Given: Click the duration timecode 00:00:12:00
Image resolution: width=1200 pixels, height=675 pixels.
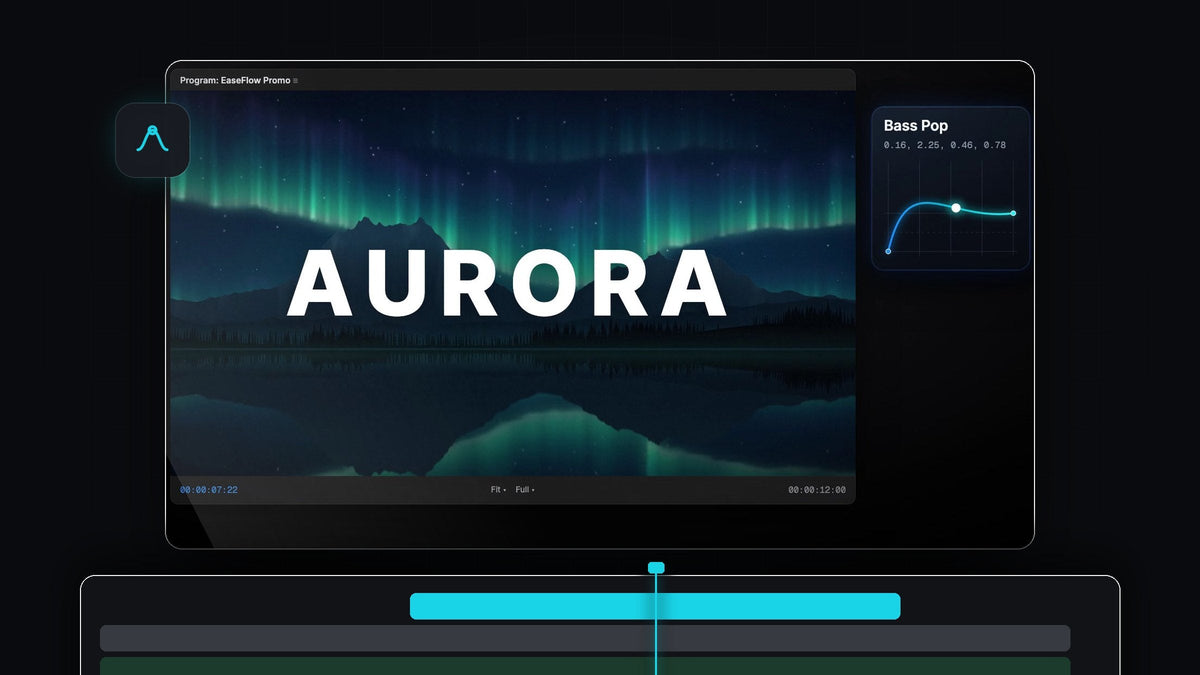Looking at the screenshot, I should (x=817, y=490).
